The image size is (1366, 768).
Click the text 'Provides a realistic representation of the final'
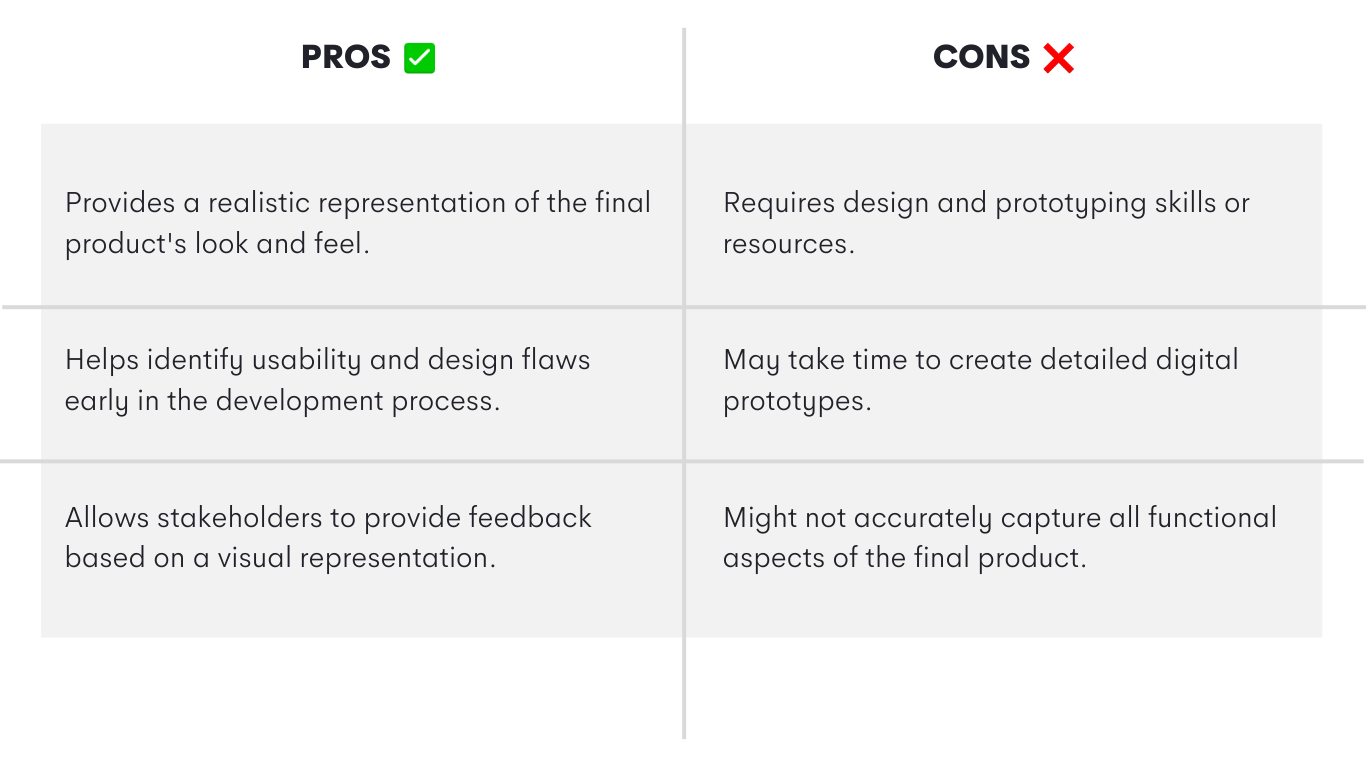click(358, 203)
